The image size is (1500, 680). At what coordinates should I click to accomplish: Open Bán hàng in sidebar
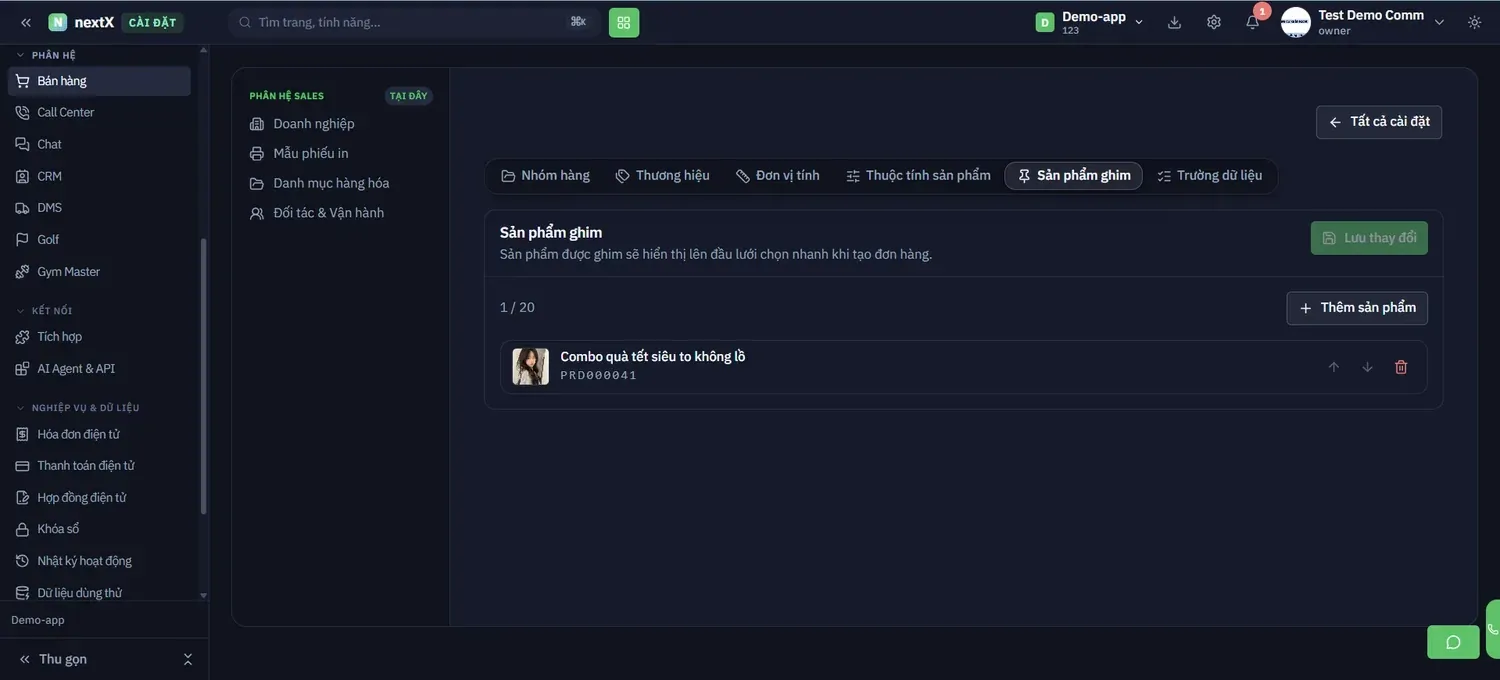pos(99,81)
